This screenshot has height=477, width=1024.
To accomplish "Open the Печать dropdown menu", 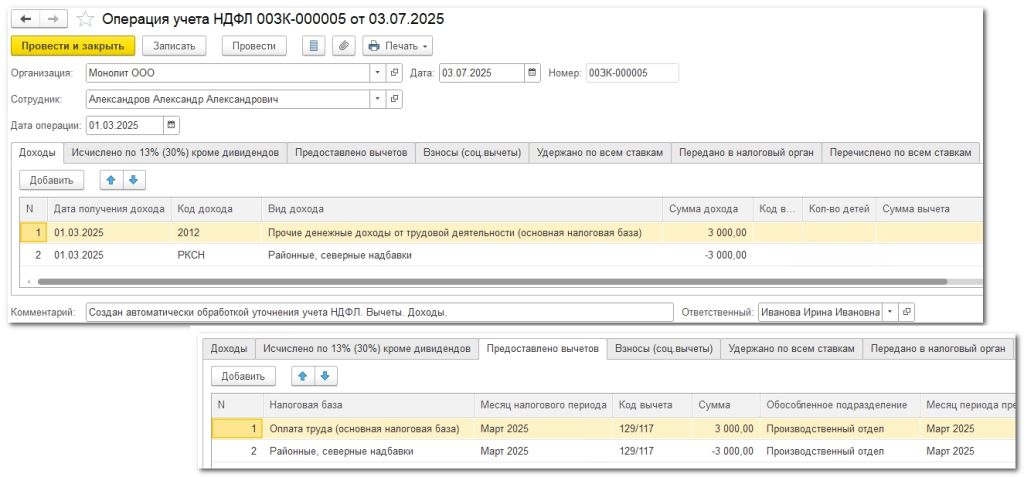I will tap(398, 46).
